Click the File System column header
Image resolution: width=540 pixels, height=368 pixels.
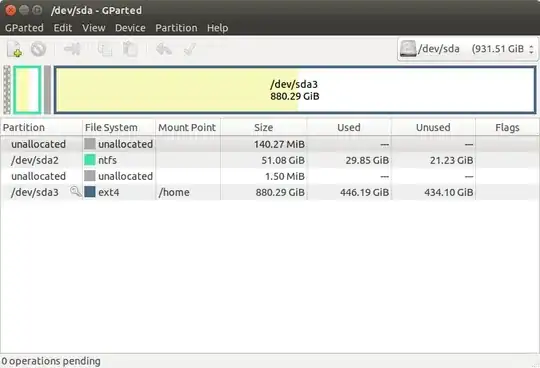pos(119,127)
